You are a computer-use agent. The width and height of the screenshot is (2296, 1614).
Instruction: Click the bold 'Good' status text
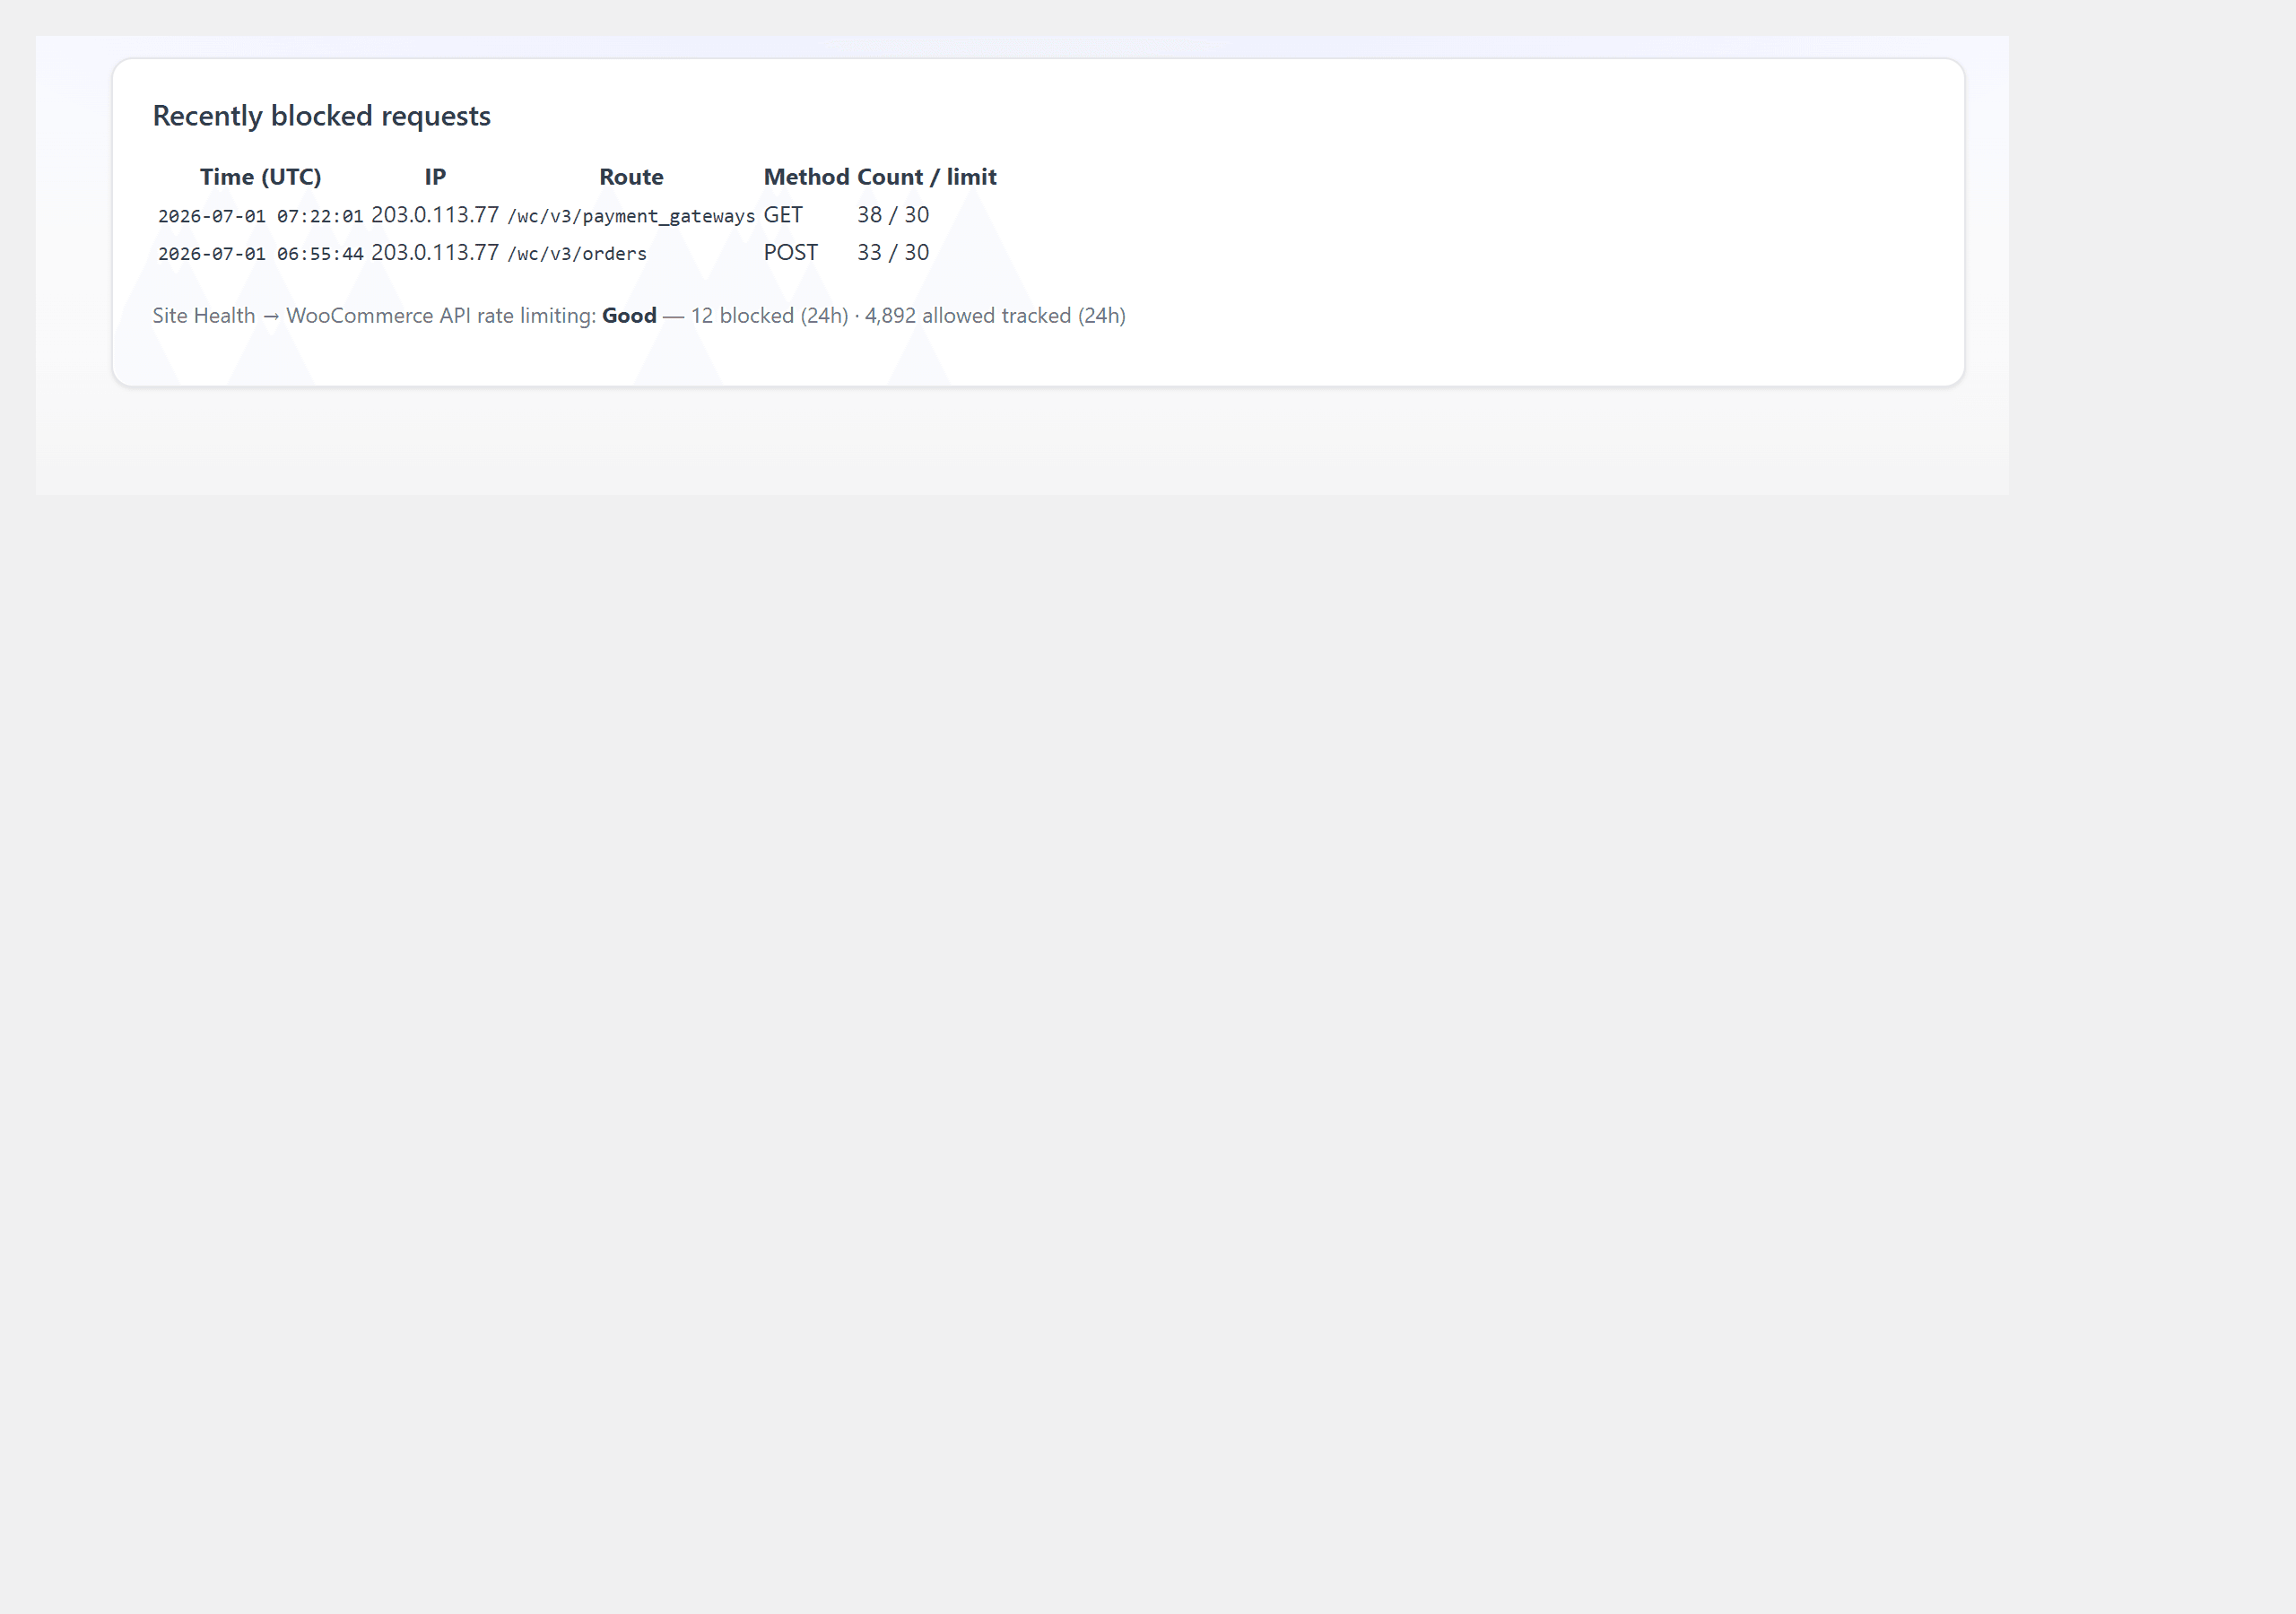tap(629, 316)
